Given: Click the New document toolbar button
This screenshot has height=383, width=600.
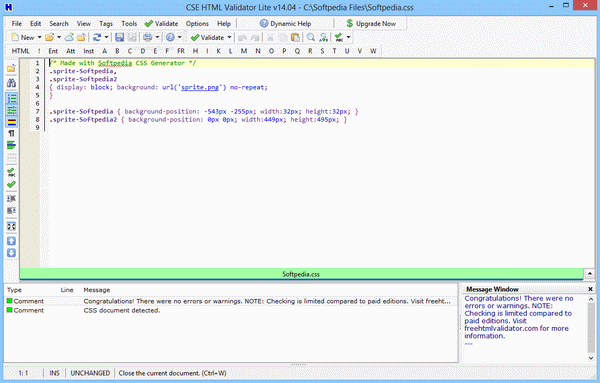Looking at the screenshot, I should click(23, 37).
